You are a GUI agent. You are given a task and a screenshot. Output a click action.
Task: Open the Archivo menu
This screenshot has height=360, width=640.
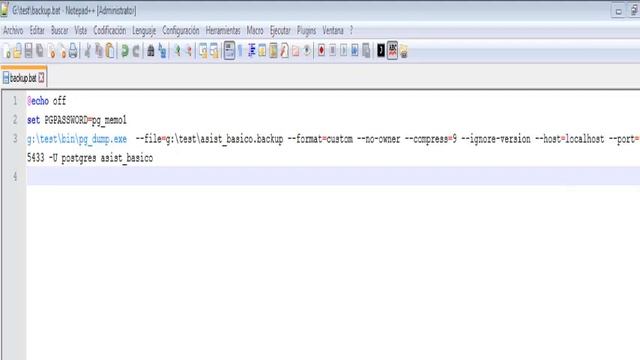(13, 31)
